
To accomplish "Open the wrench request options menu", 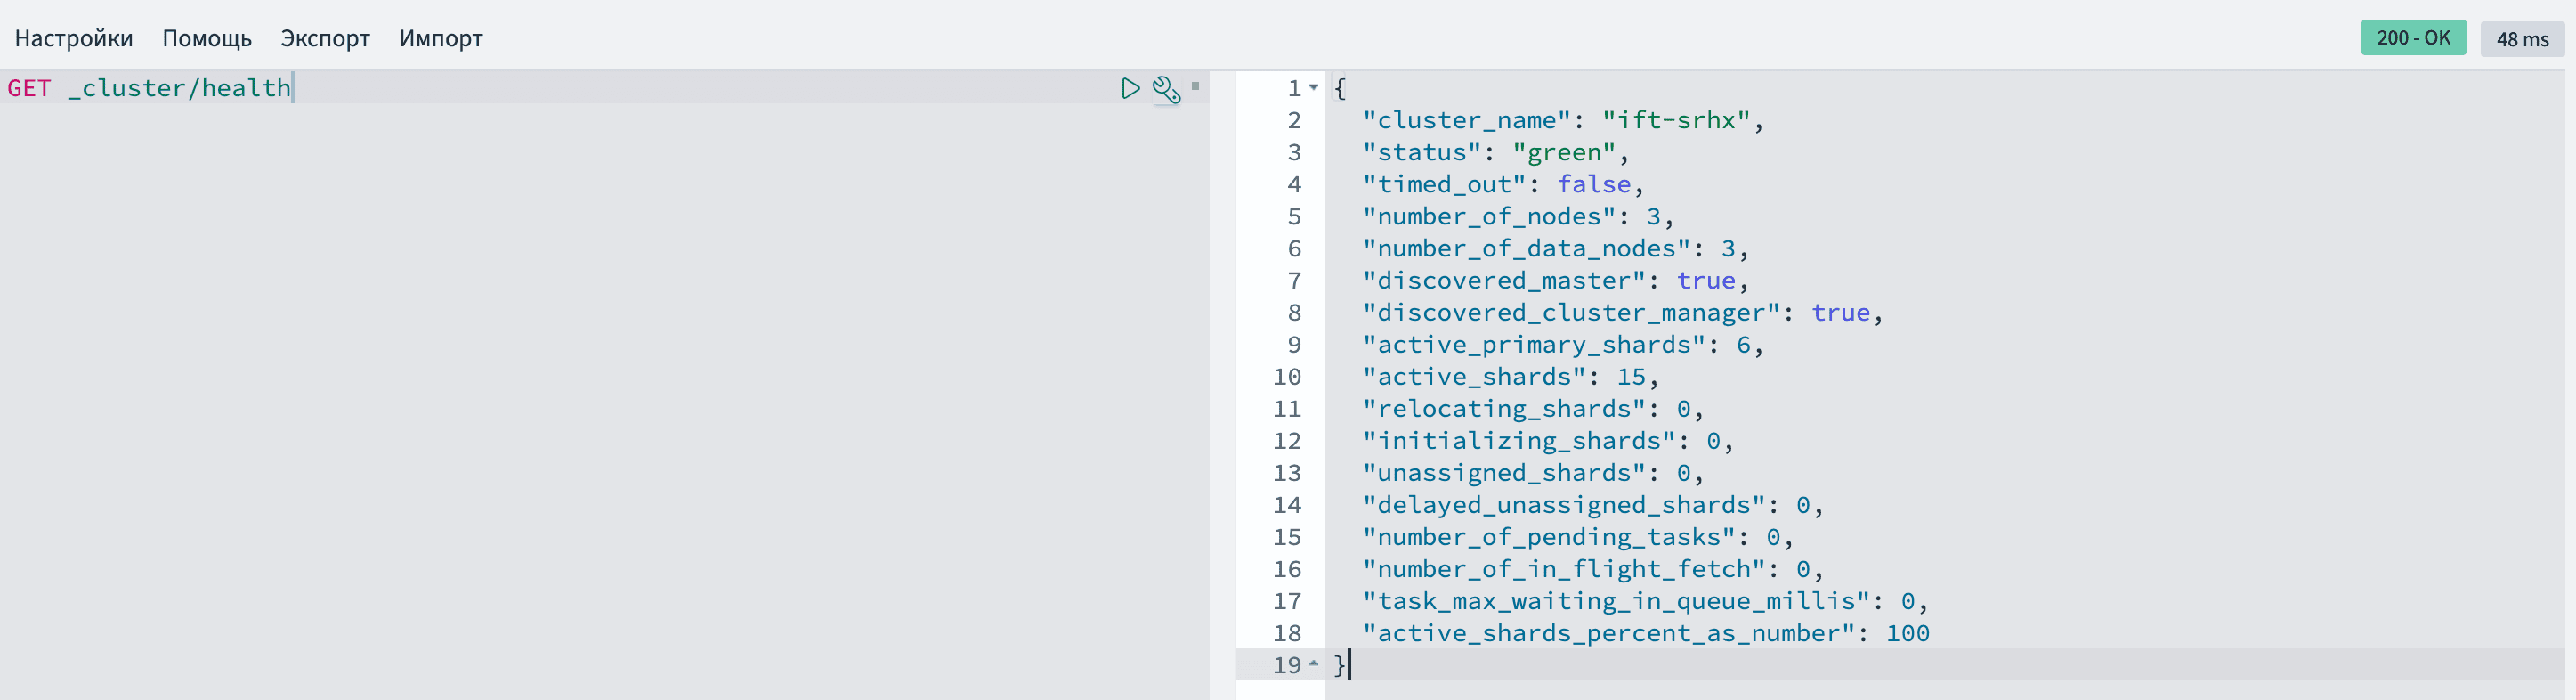I will [1166, 89].
